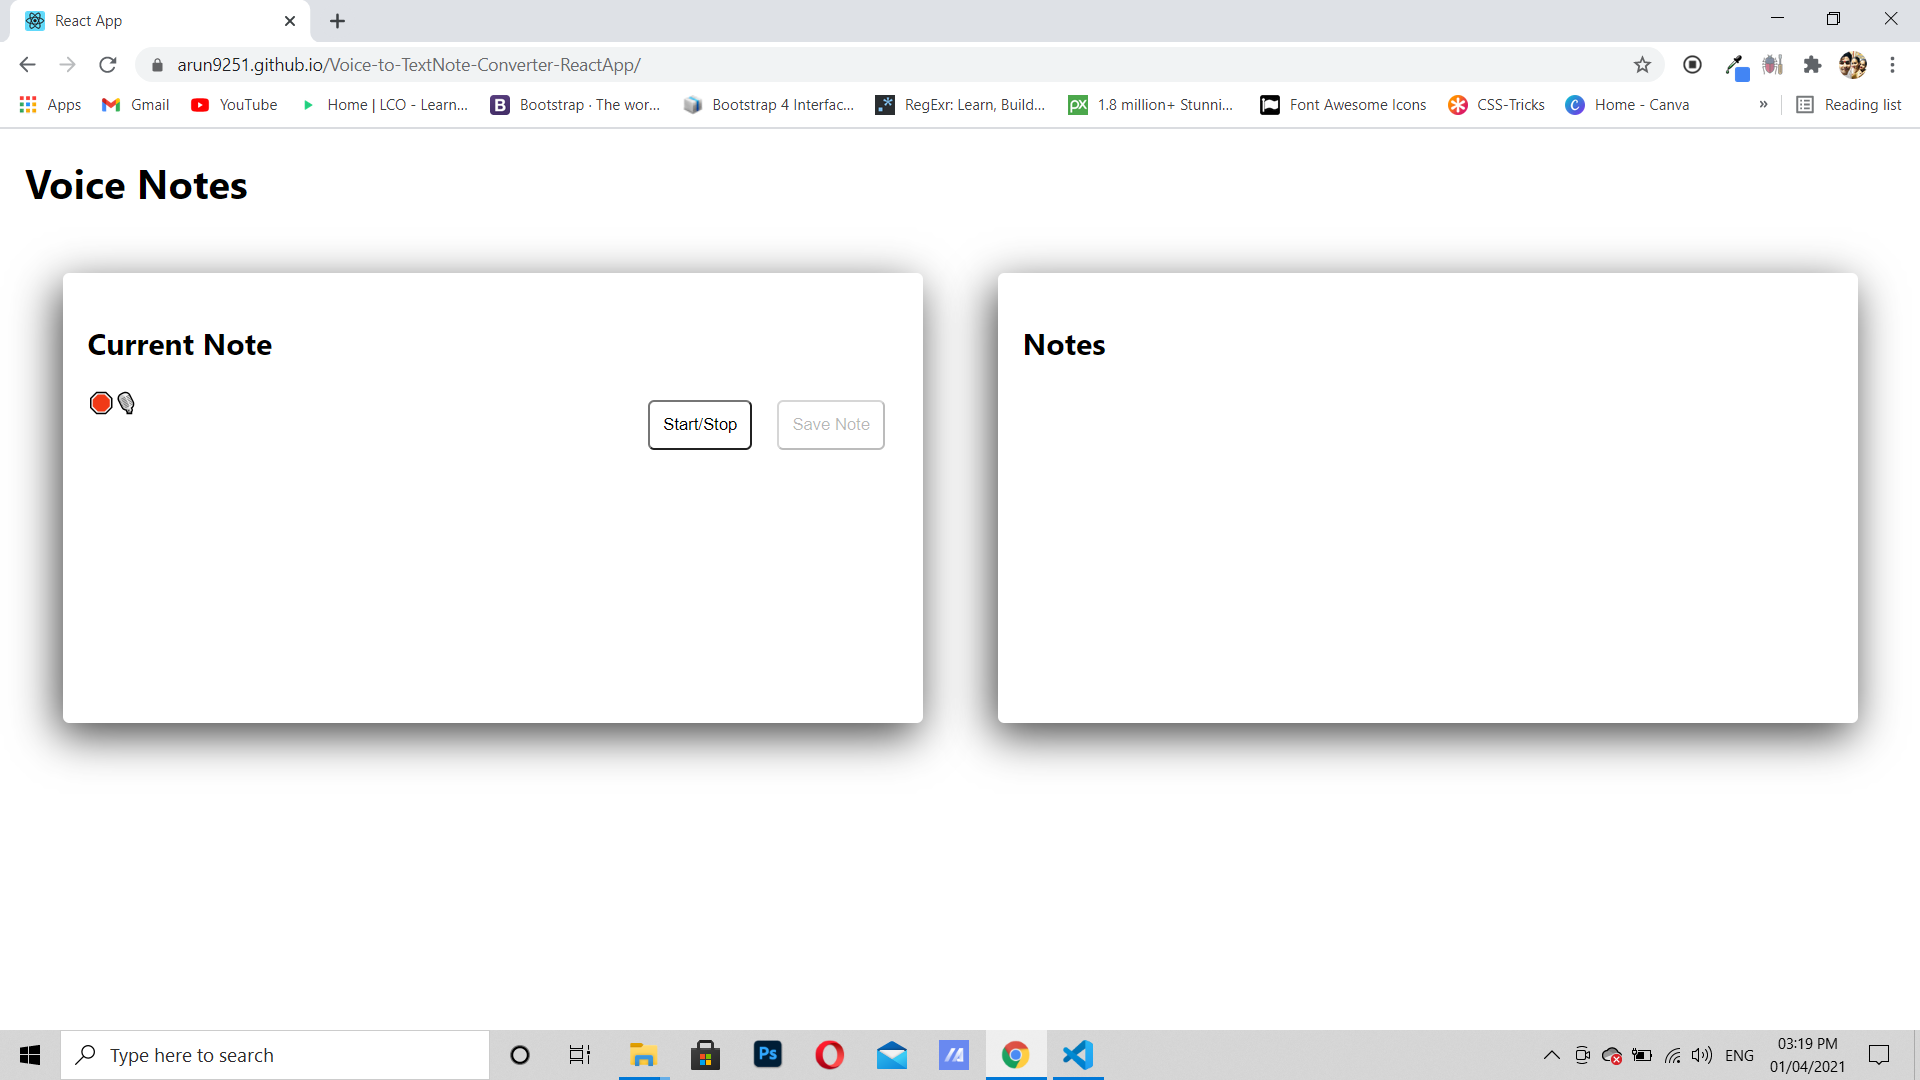The width and height of the screenshot is (1920, 1080).
Task: Click the Start/Stop button
Action: click(x=699, y=424)
